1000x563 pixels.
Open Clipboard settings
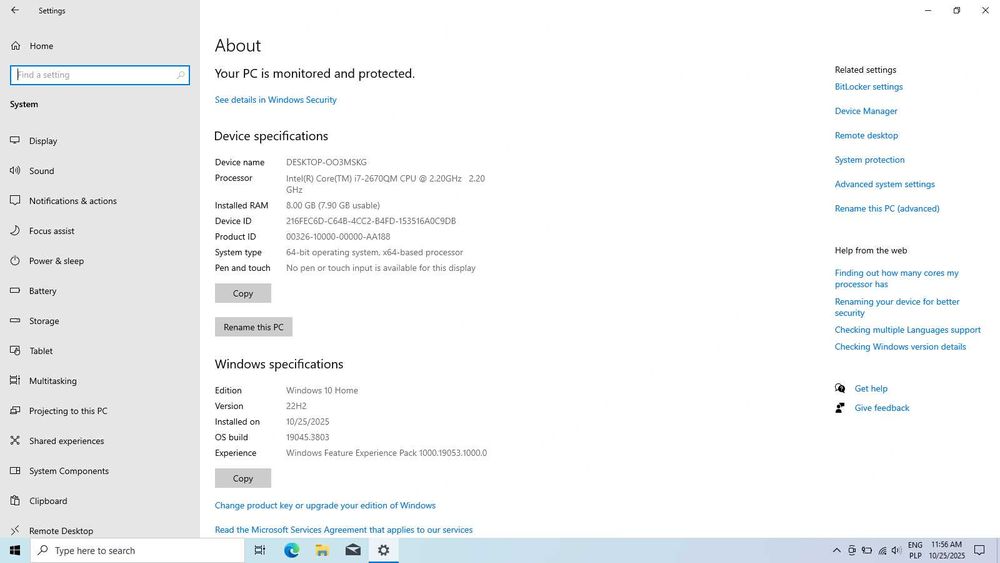click(x=48, y=501)
